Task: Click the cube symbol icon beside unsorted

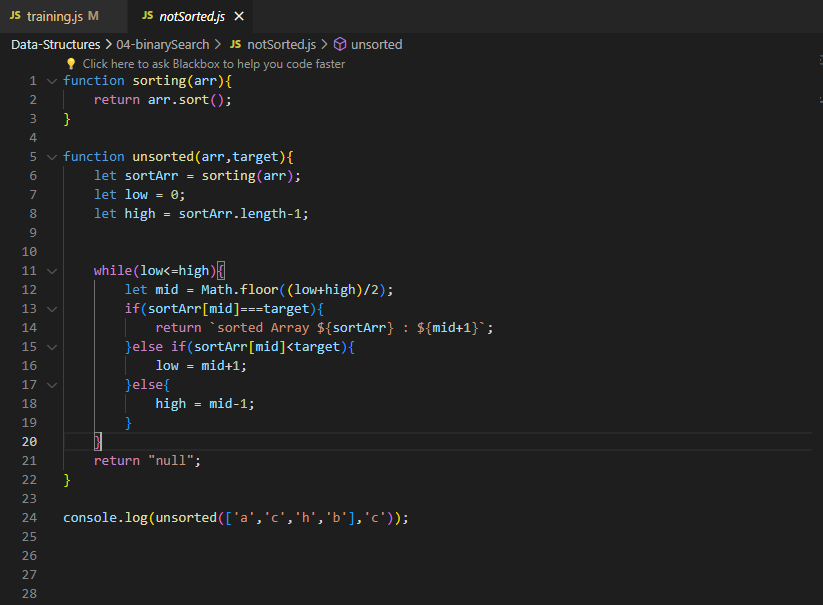Action: pos(340,45)
